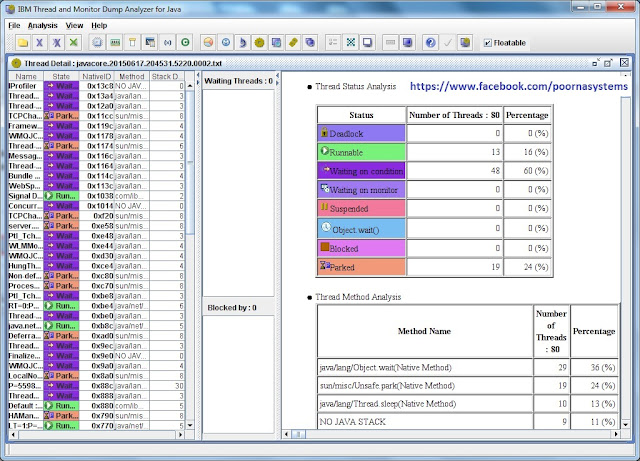This screenshot has width=640, height=461.
Task: Click the green circle toolbar icon
Action: click(x=185, y=42)
